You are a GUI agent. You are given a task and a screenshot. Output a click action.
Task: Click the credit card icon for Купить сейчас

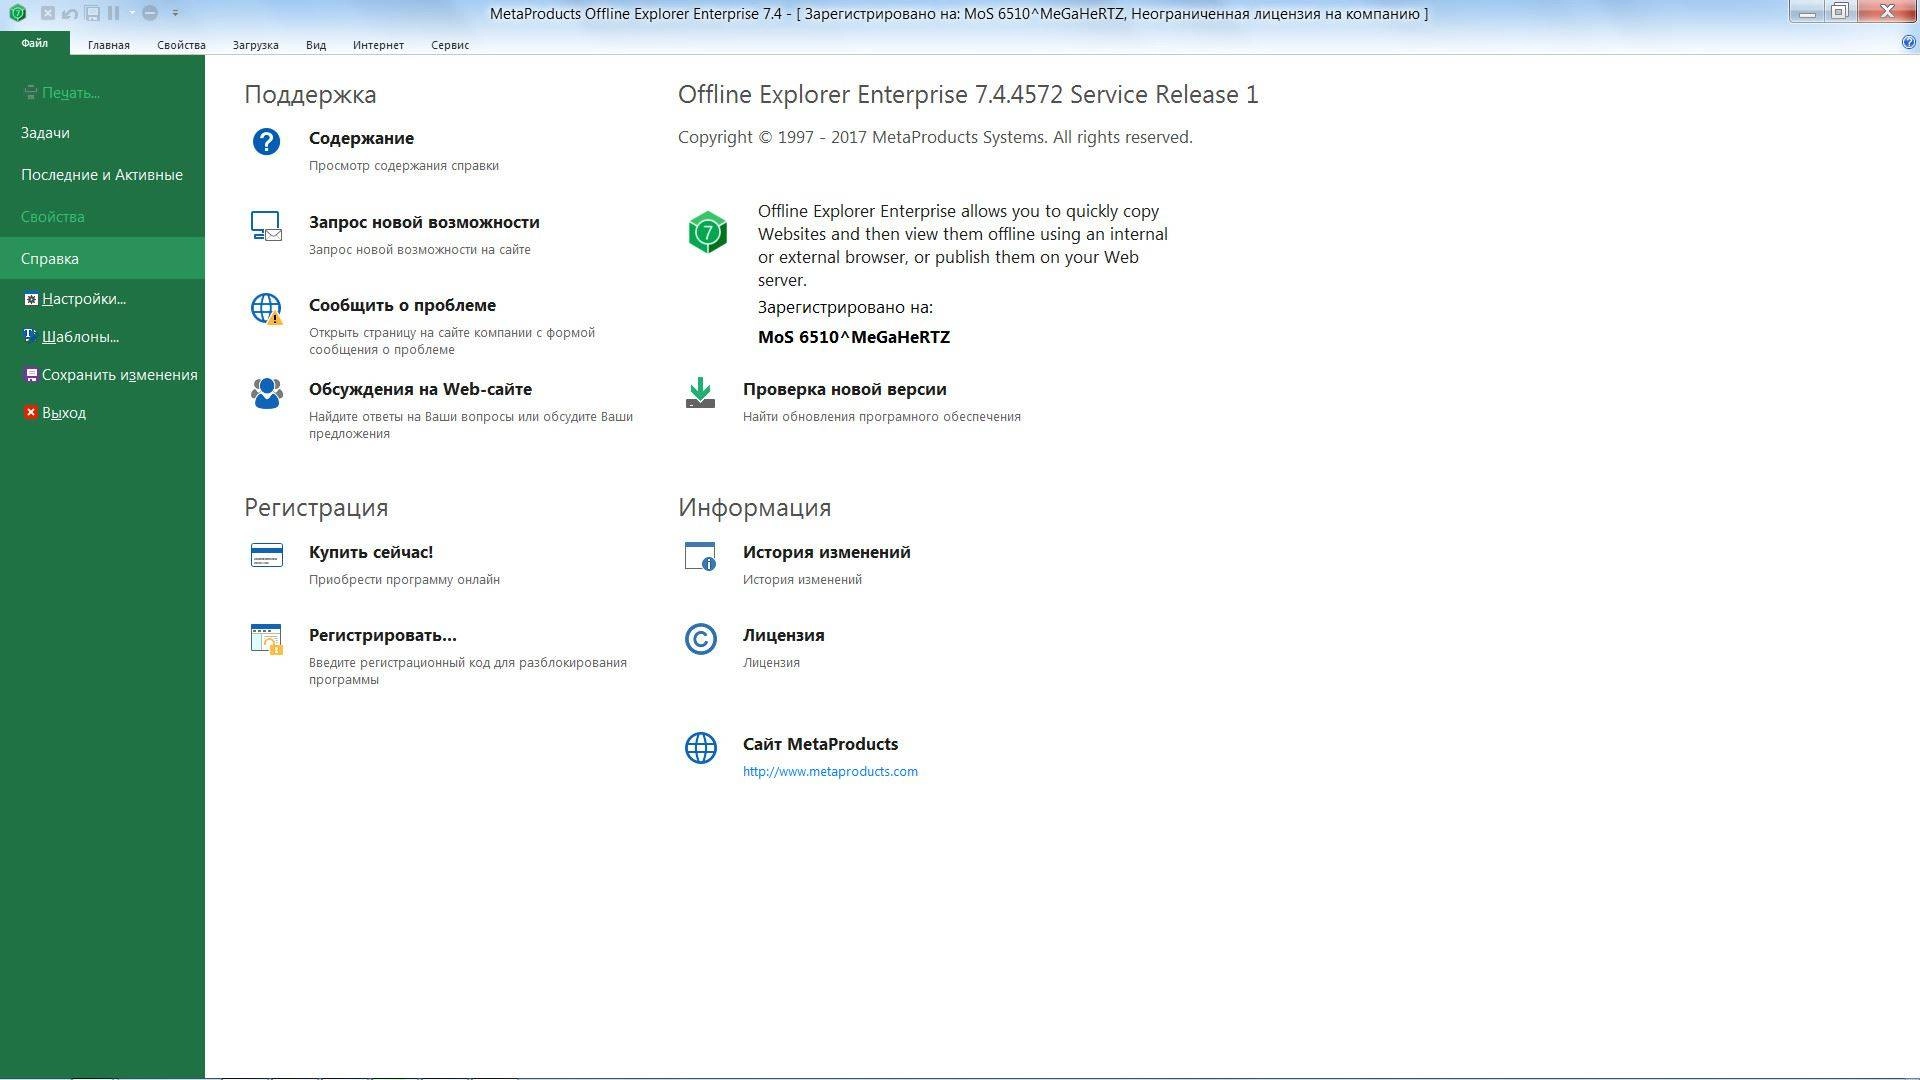click(266, 555)
